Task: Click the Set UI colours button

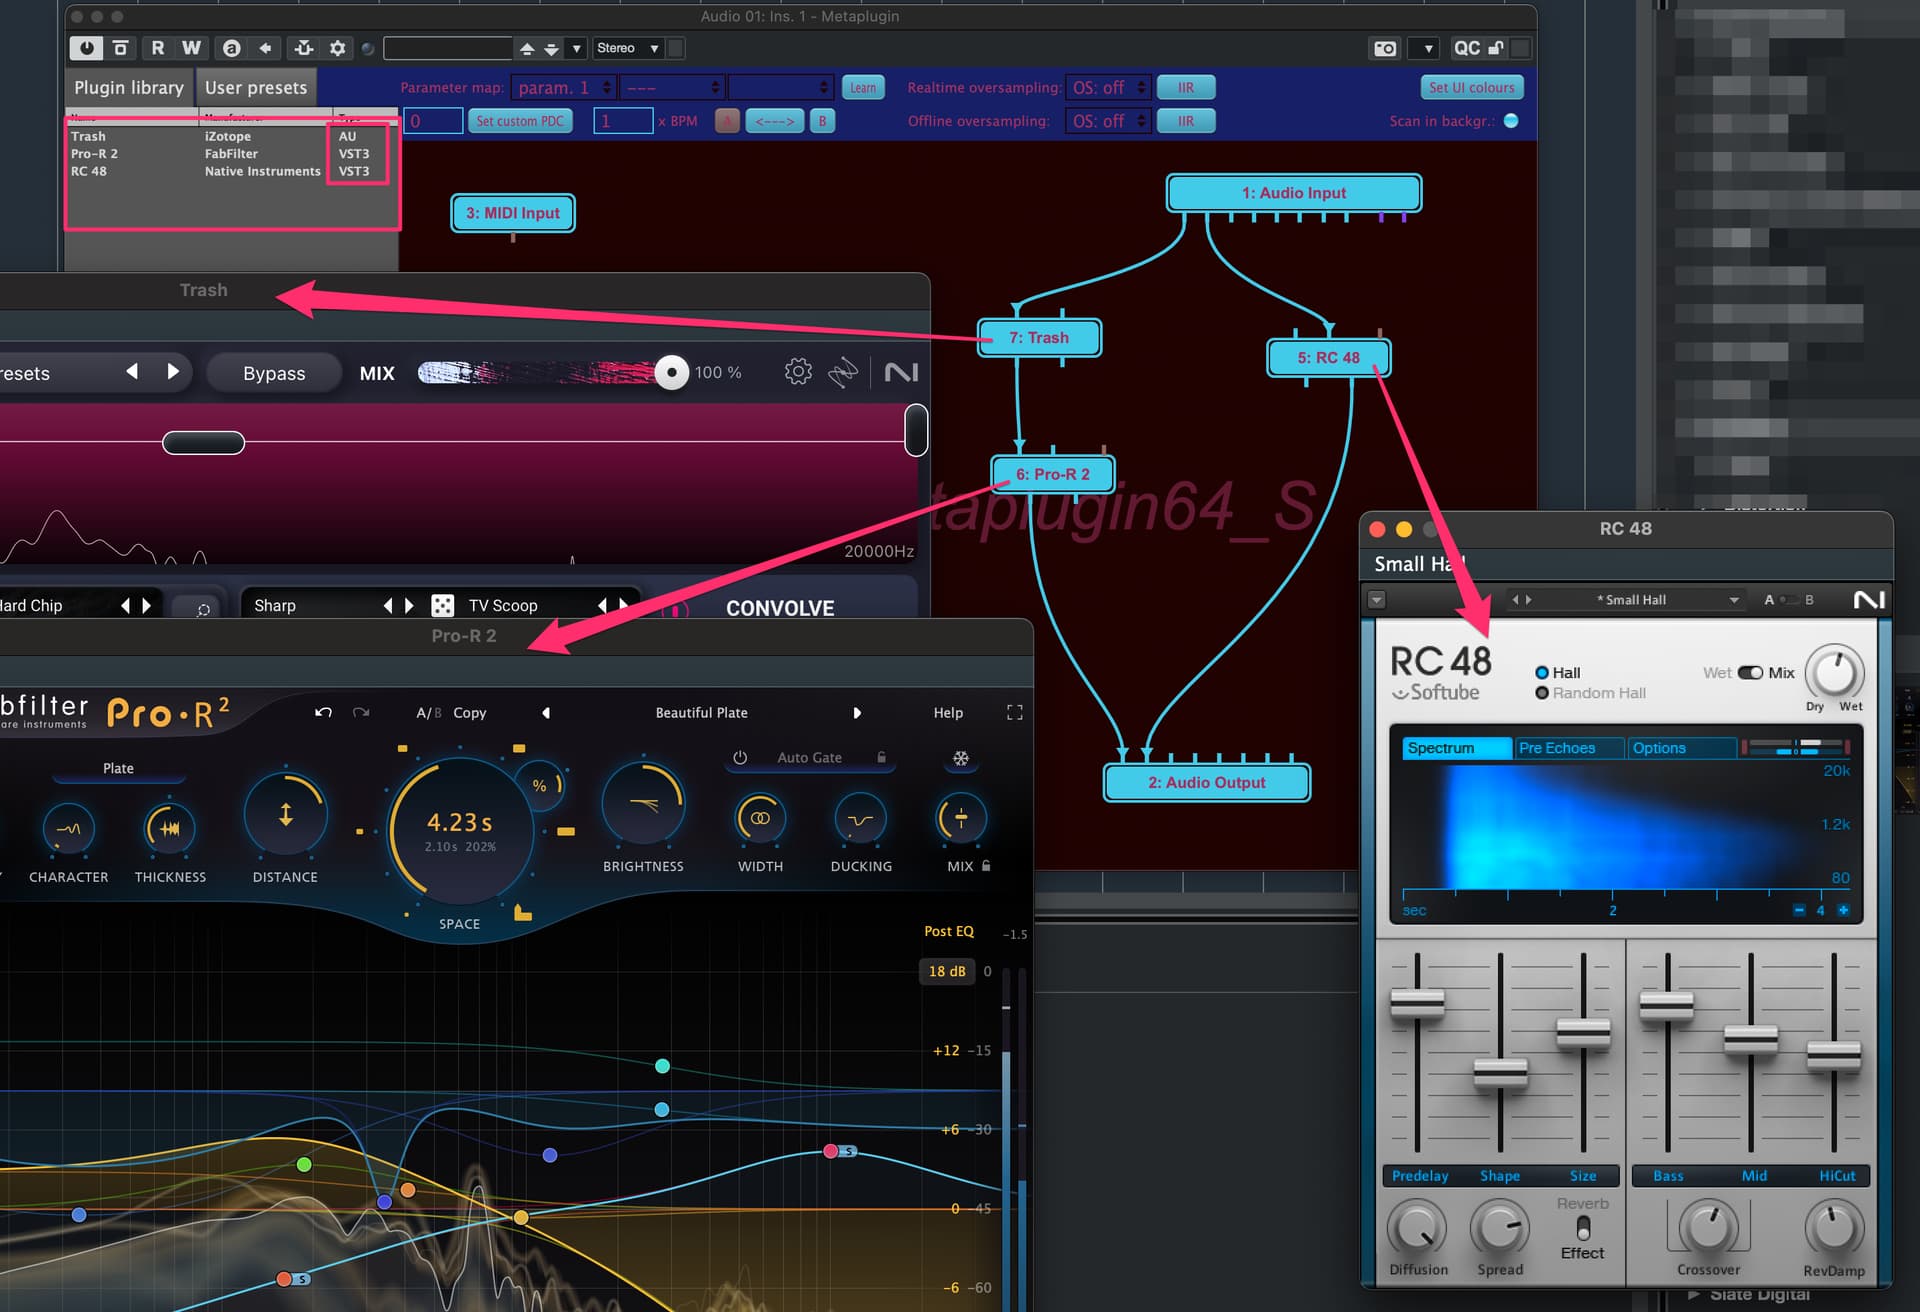Action: (x=1471, y=88)
